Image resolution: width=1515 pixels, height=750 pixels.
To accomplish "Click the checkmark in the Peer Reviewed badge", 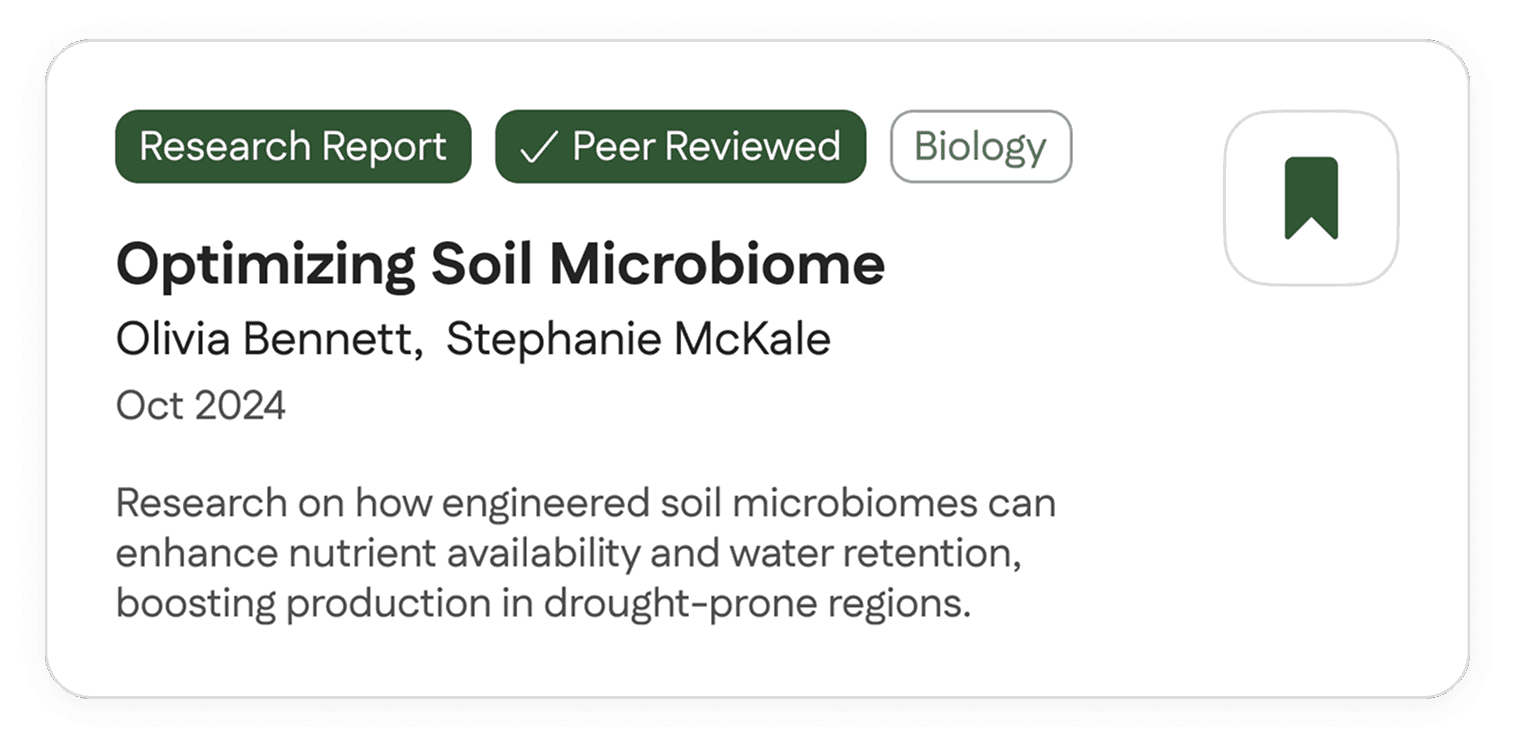I will click(538, 148).
